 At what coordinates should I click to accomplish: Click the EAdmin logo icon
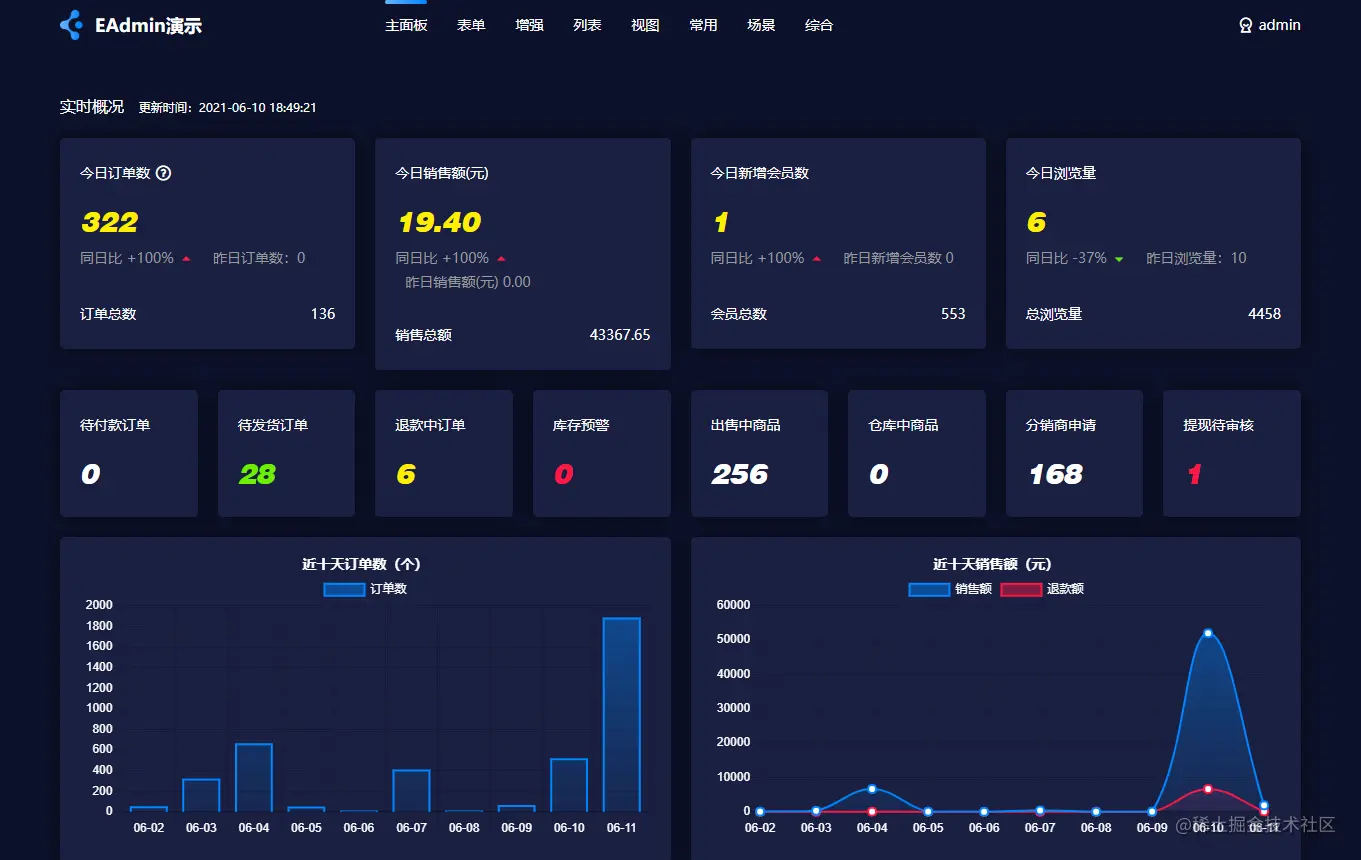pos(71,25)
